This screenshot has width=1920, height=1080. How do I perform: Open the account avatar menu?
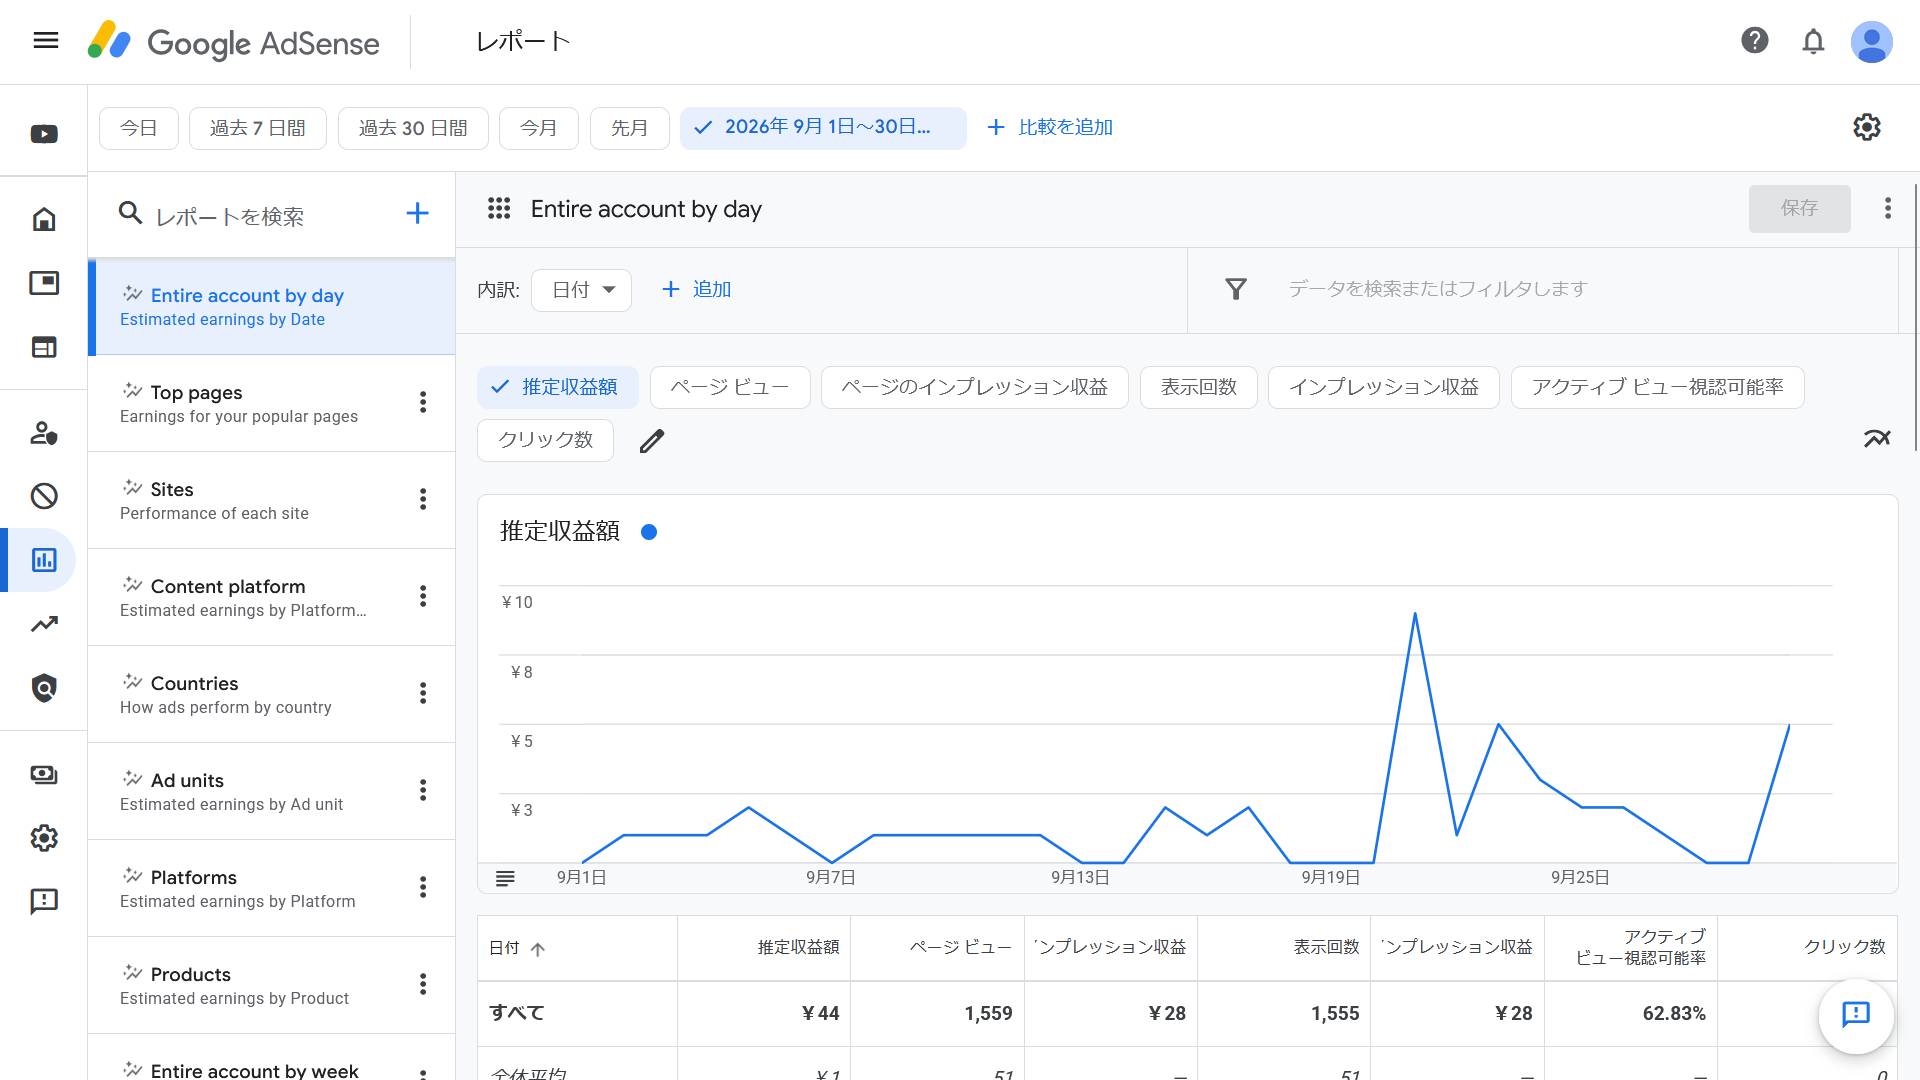pos(1871,42)
